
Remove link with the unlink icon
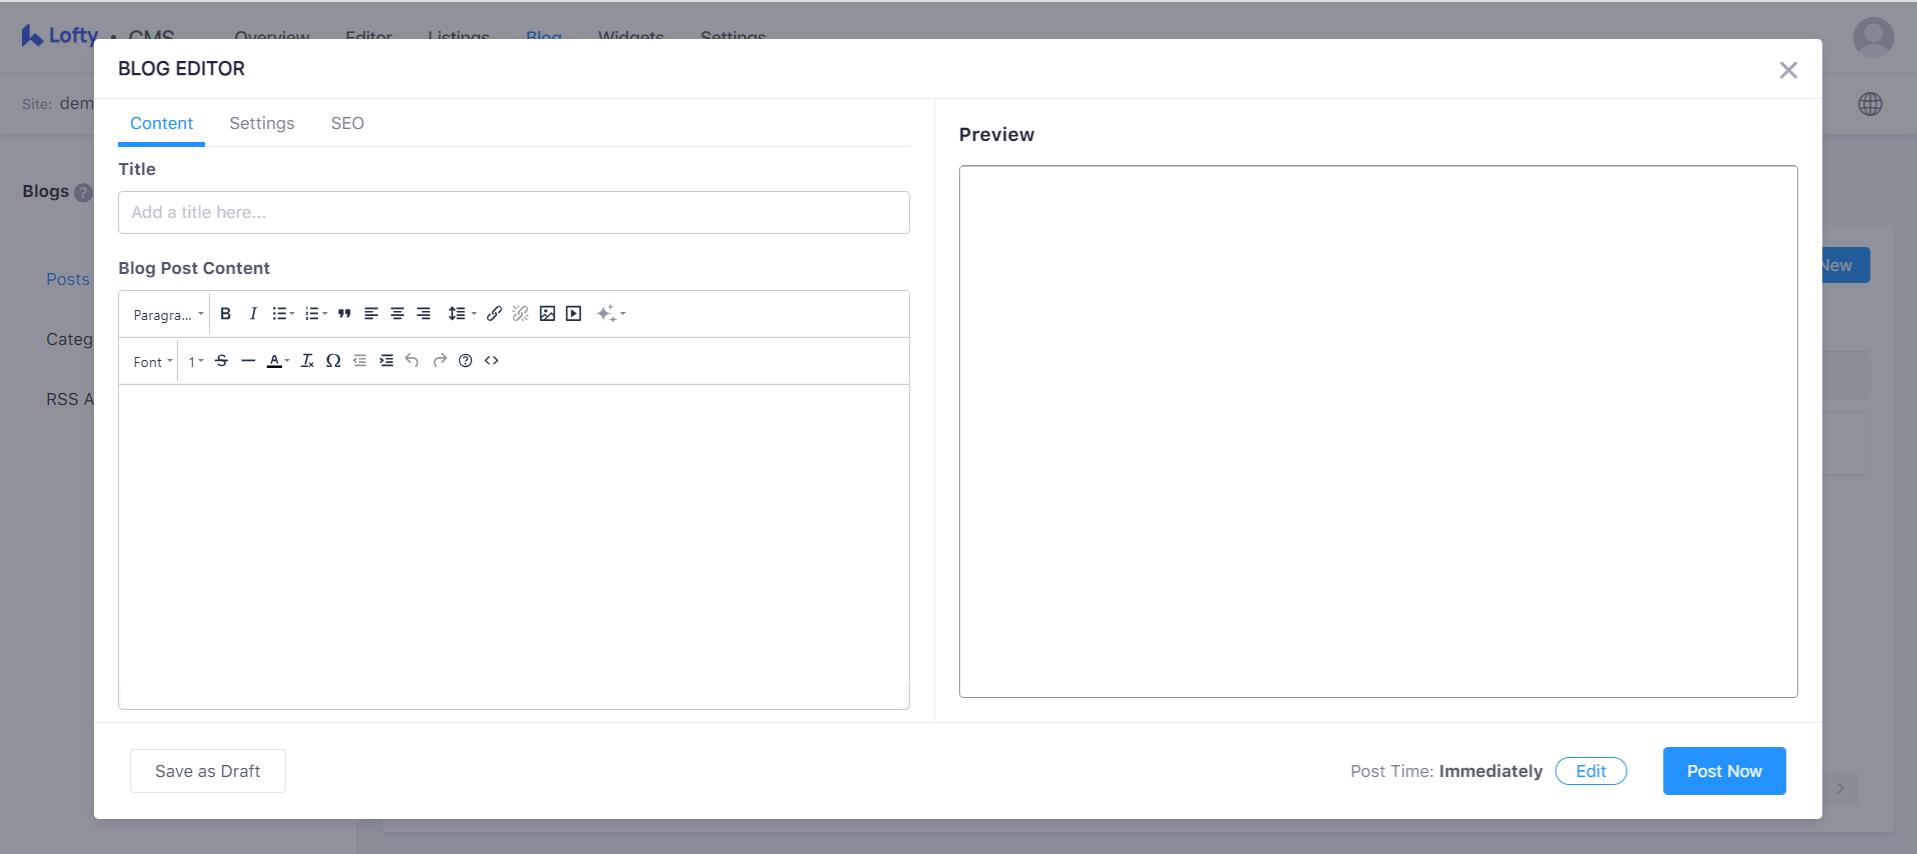click(520, 314)
